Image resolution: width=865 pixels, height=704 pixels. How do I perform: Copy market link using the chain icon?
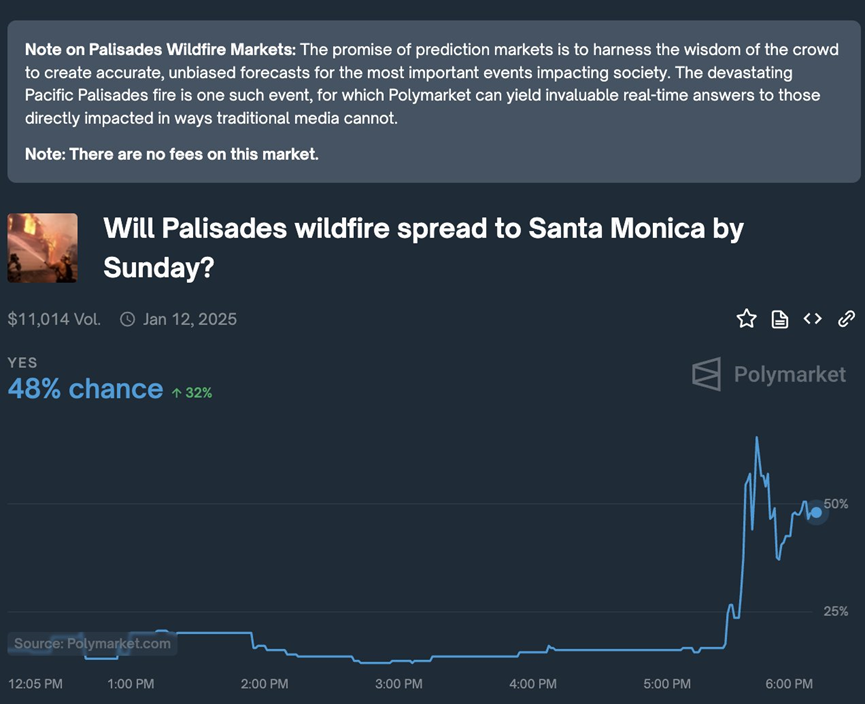[846, 319]
